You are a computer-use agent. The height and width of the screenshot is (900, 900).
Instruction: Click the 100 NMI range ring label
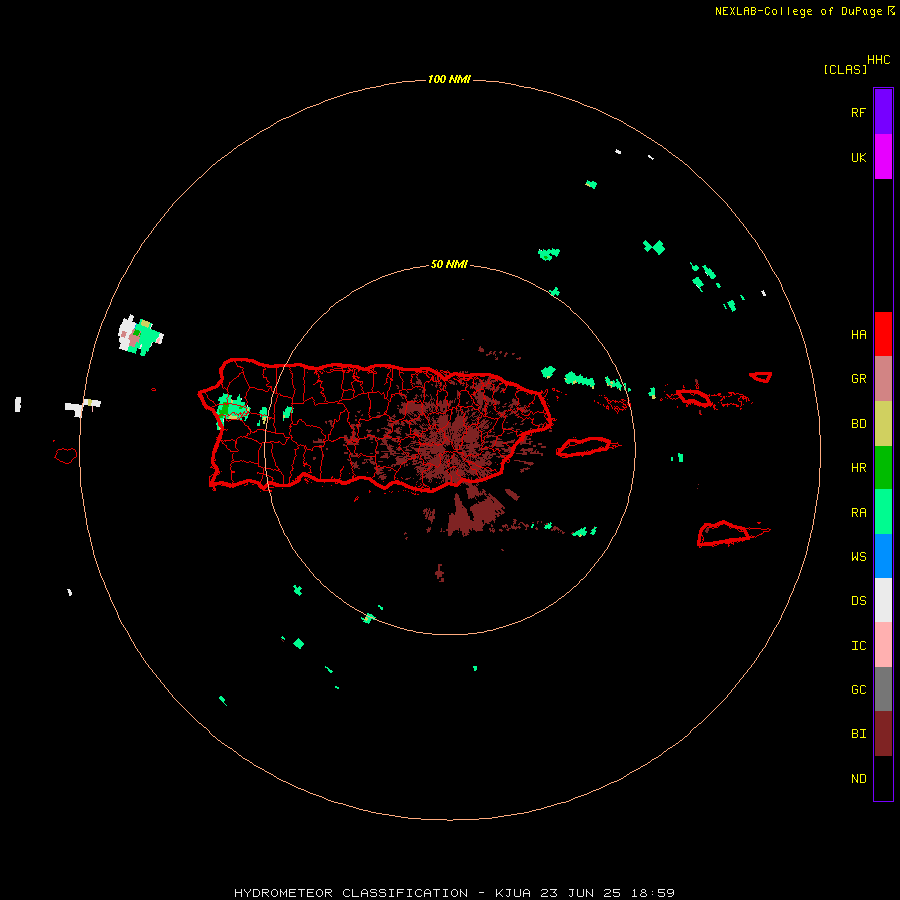[x=449, y=79]
